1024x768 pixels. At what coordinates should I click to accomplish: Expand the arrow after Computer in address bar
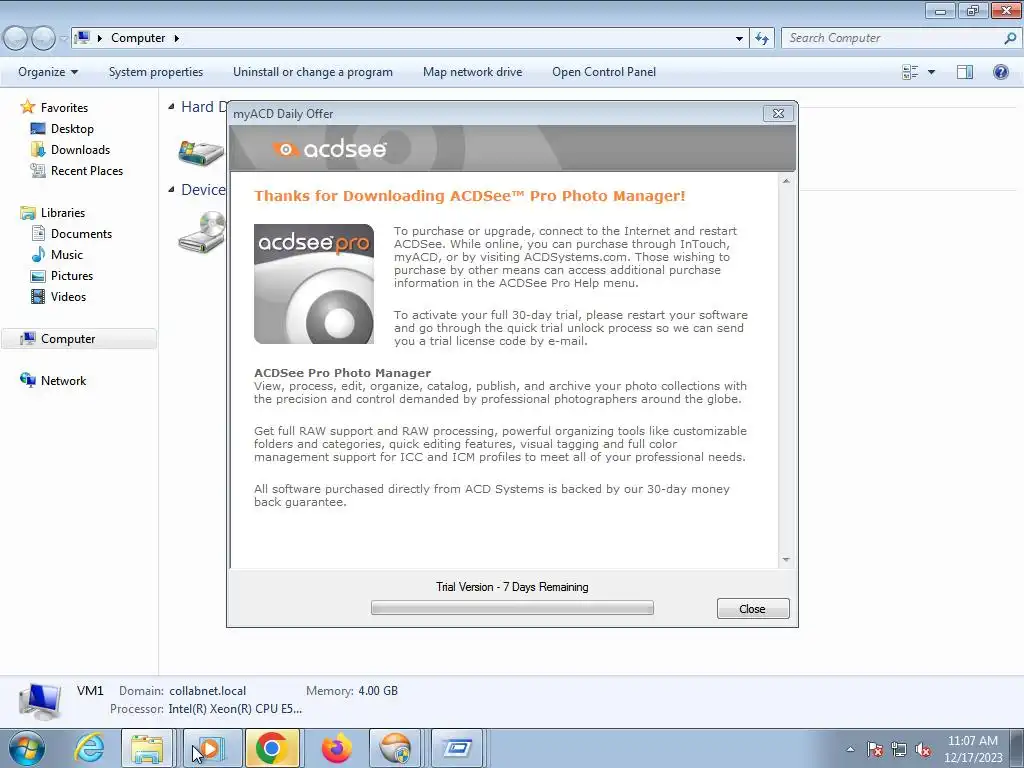tap(176, 38)
